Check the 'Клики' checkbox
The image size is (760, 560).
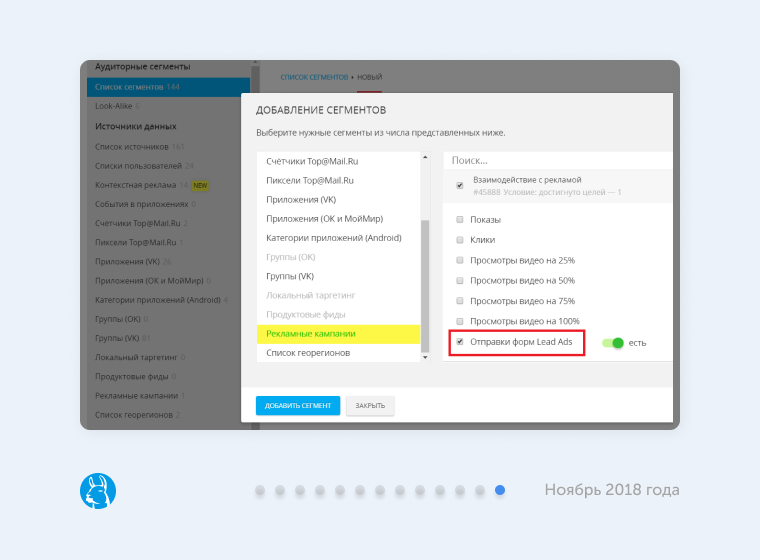tap(460, 240)
